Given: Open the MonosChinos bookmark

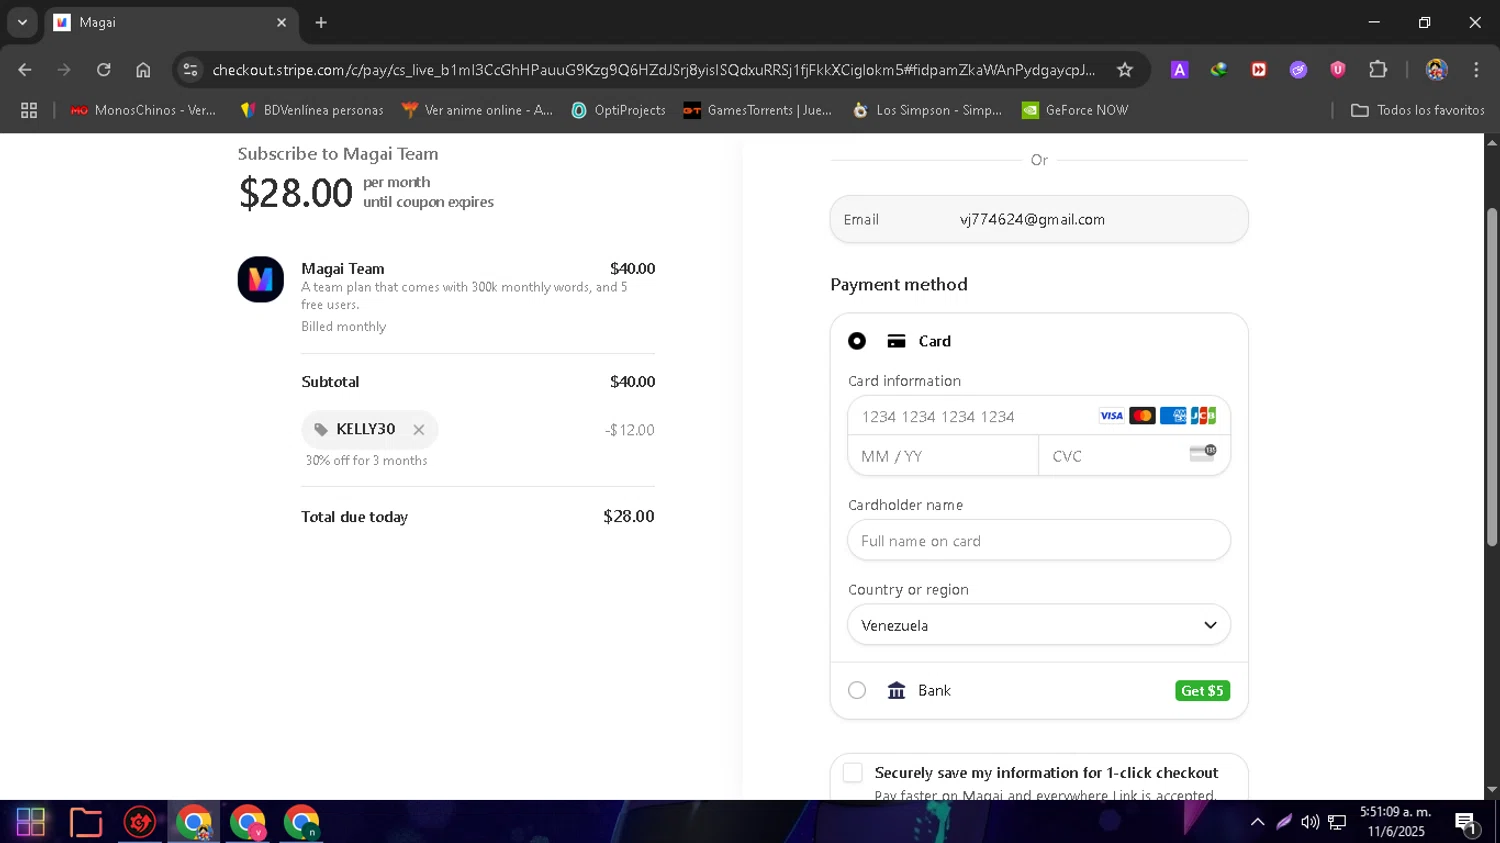Looking at the screenshot, I should pyautogui.click(x=143, y=110).
